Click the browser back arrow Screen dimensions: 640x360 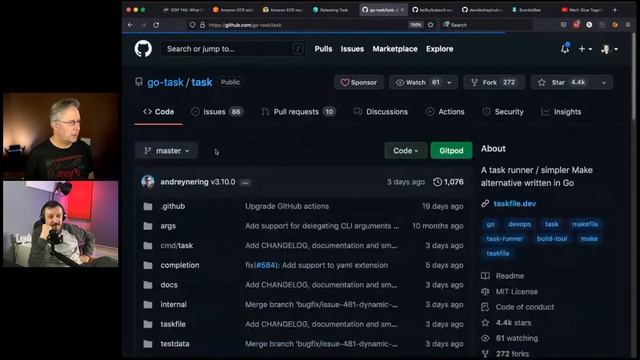tap(130, 25)
